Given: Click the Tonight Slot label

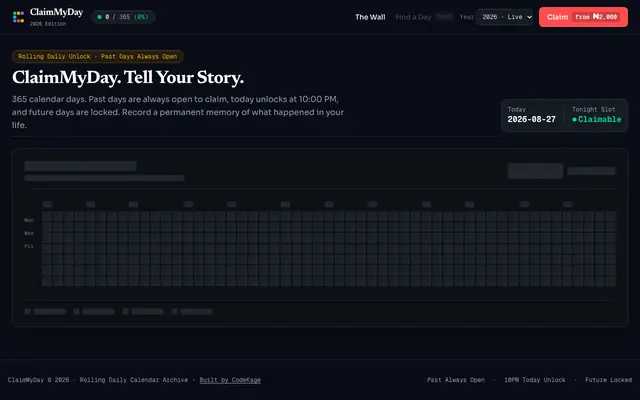Looking at the screenshot, I should (x=593, y=109).
